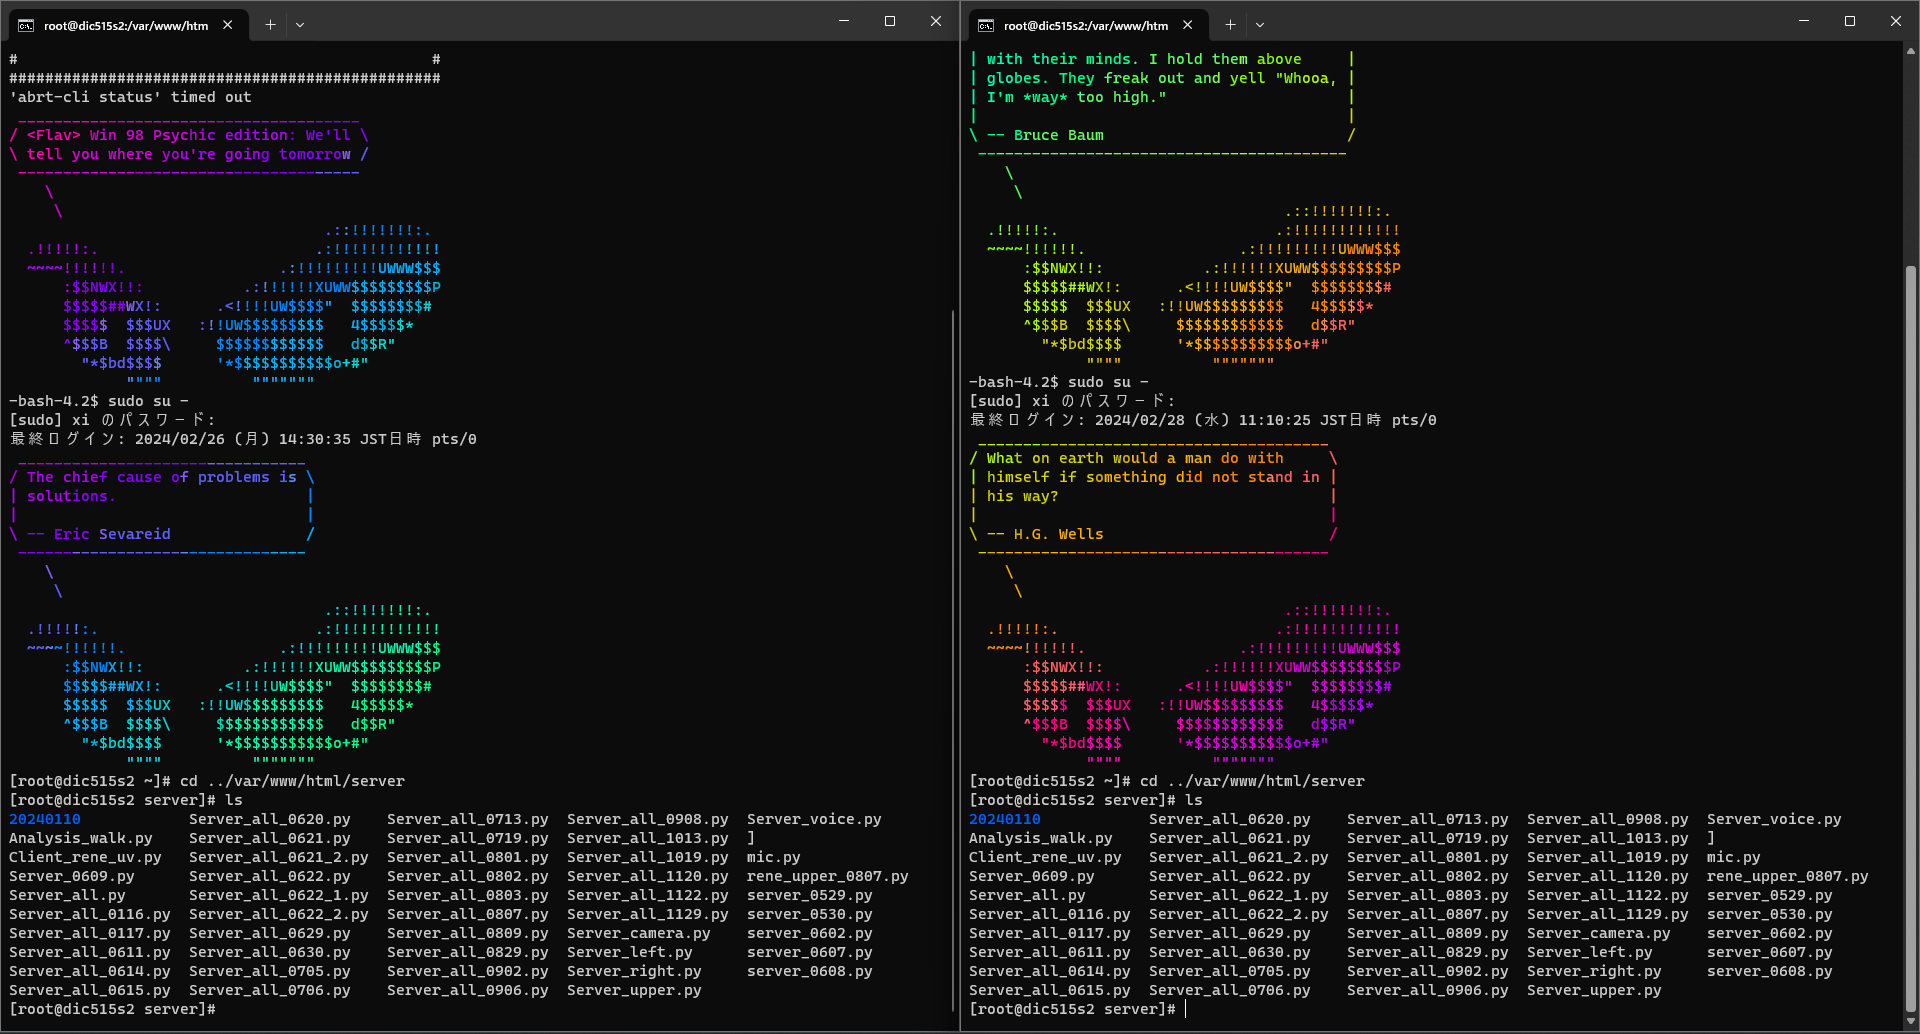
Task: Close the left terminal tab
Action: [x=228, y=25]
